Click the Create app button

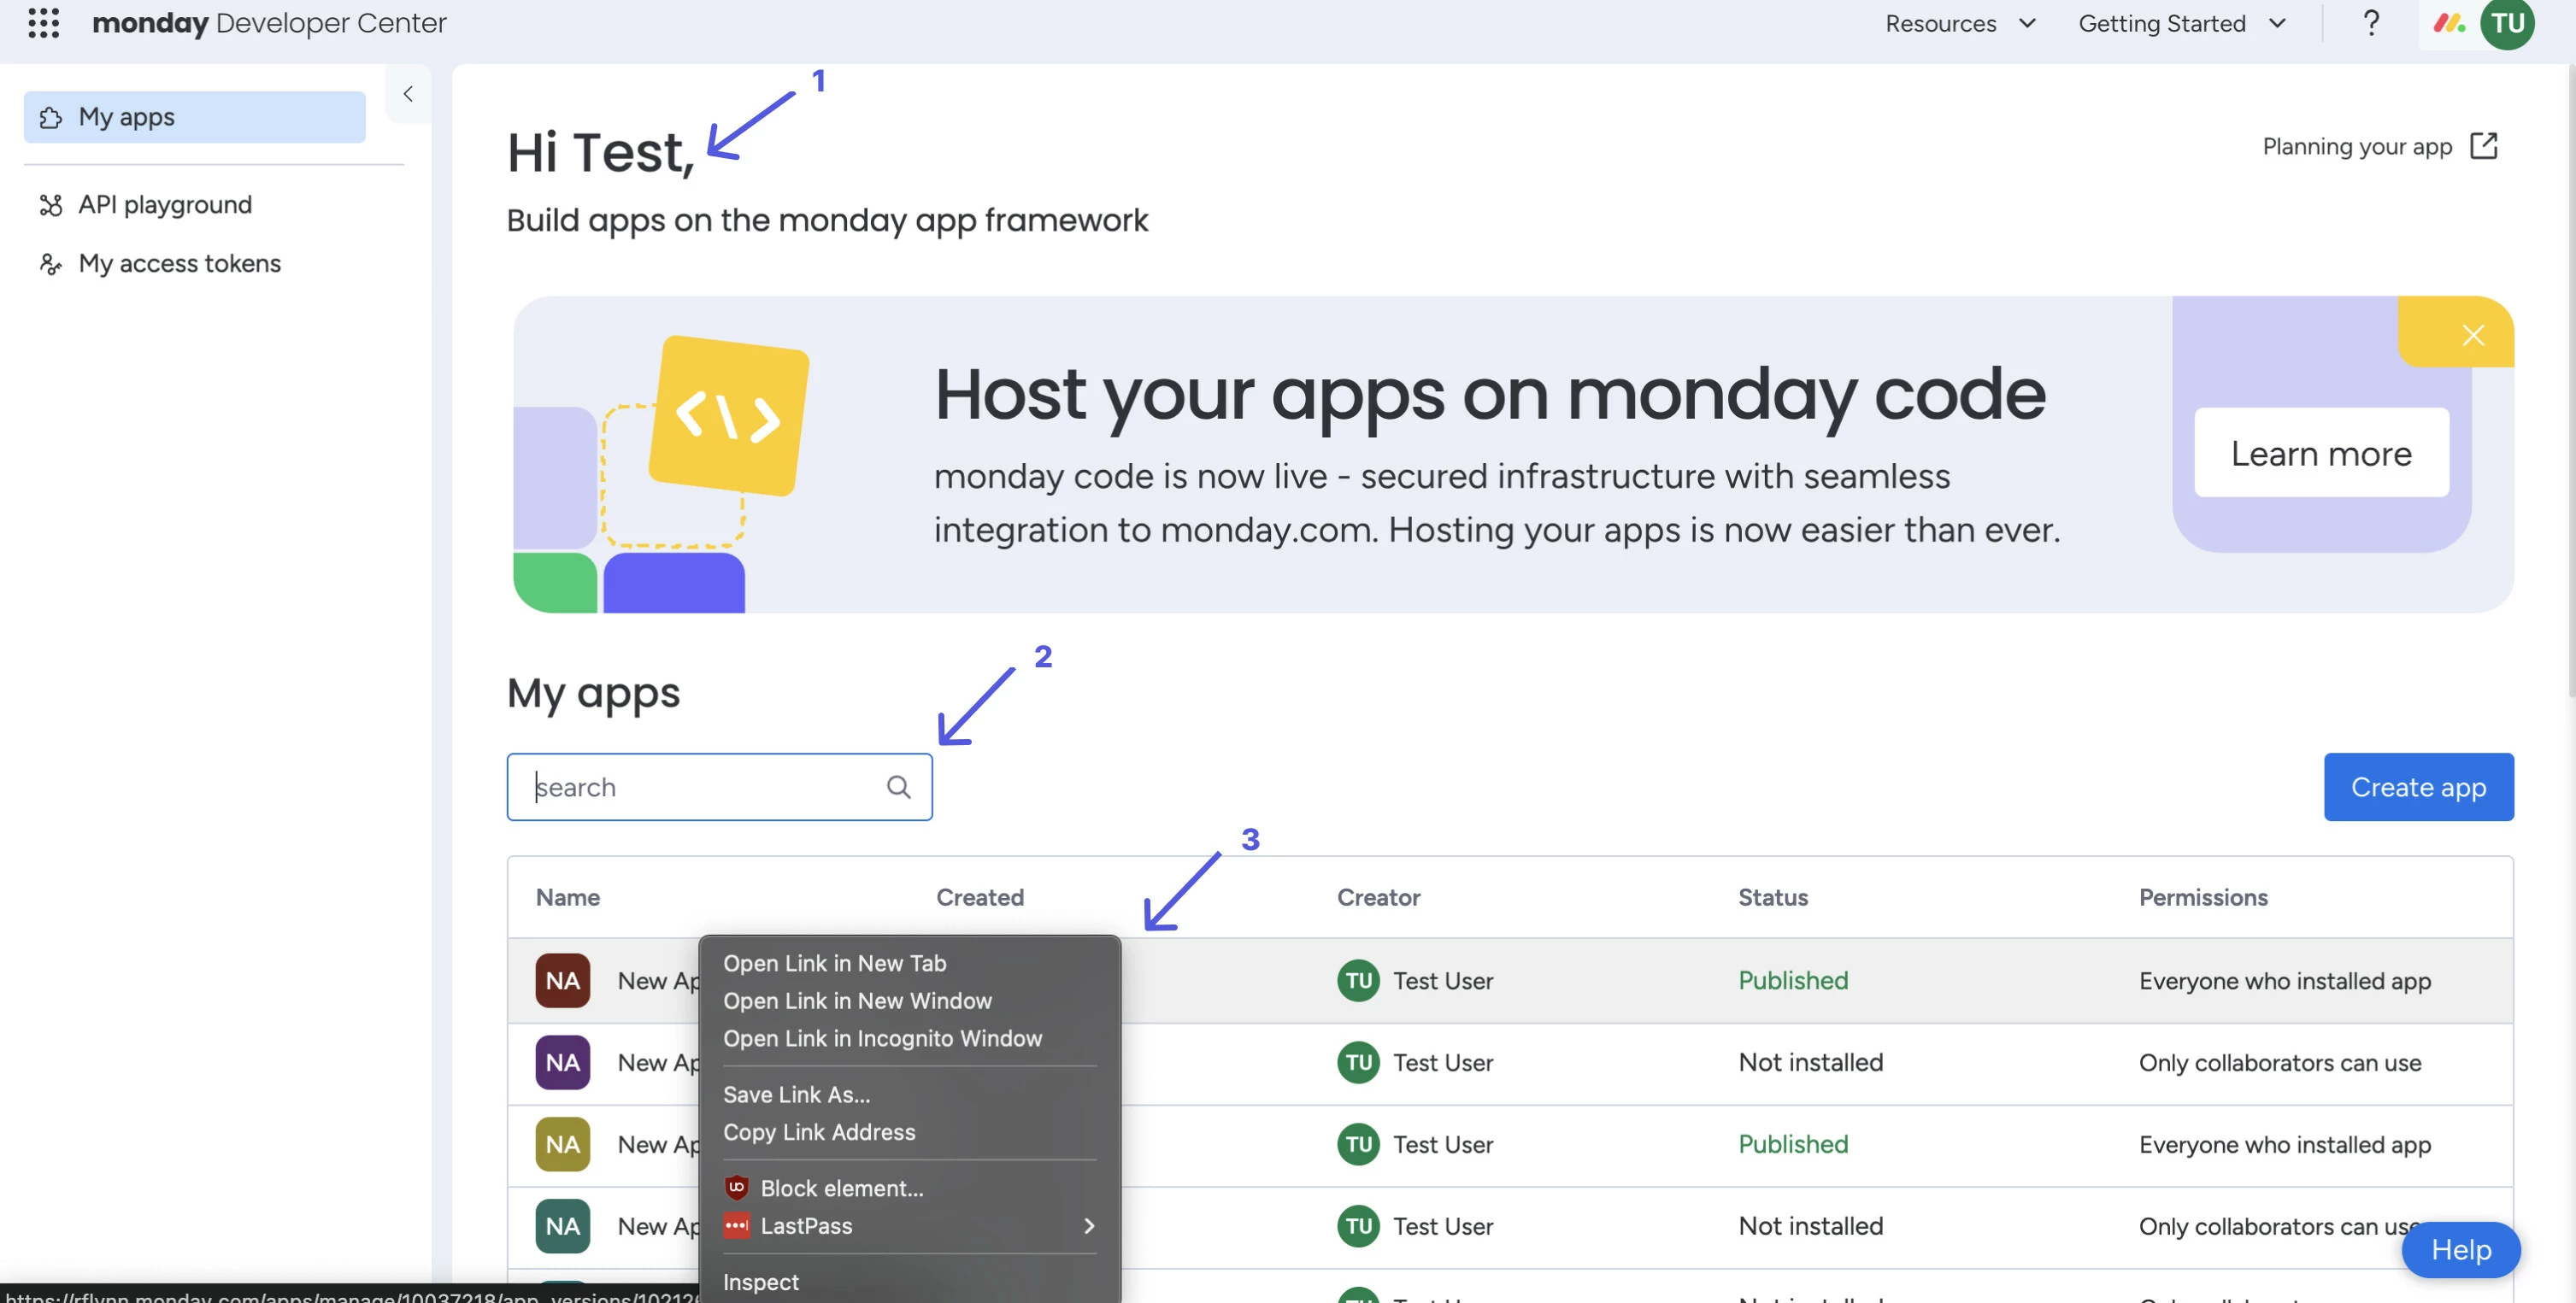coord(2417,787)
